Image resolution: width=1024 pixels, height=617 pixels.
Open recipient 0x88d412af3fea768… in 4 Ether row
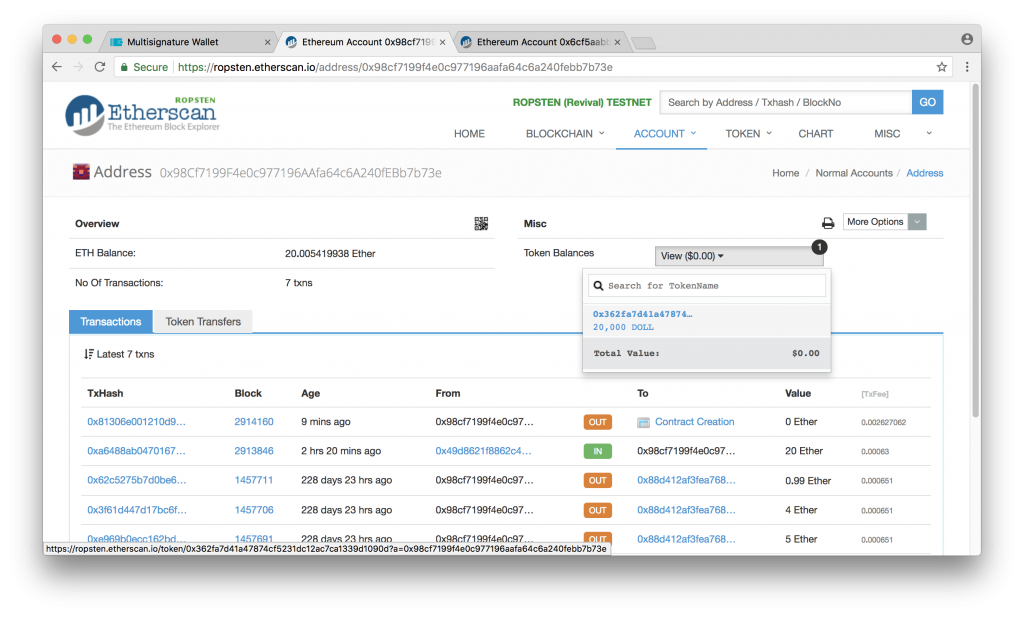coord(686,509)
